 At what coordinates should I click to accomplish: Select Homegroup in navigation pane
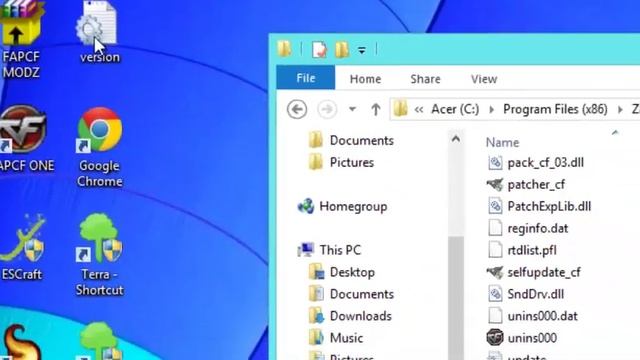[353, 207]
